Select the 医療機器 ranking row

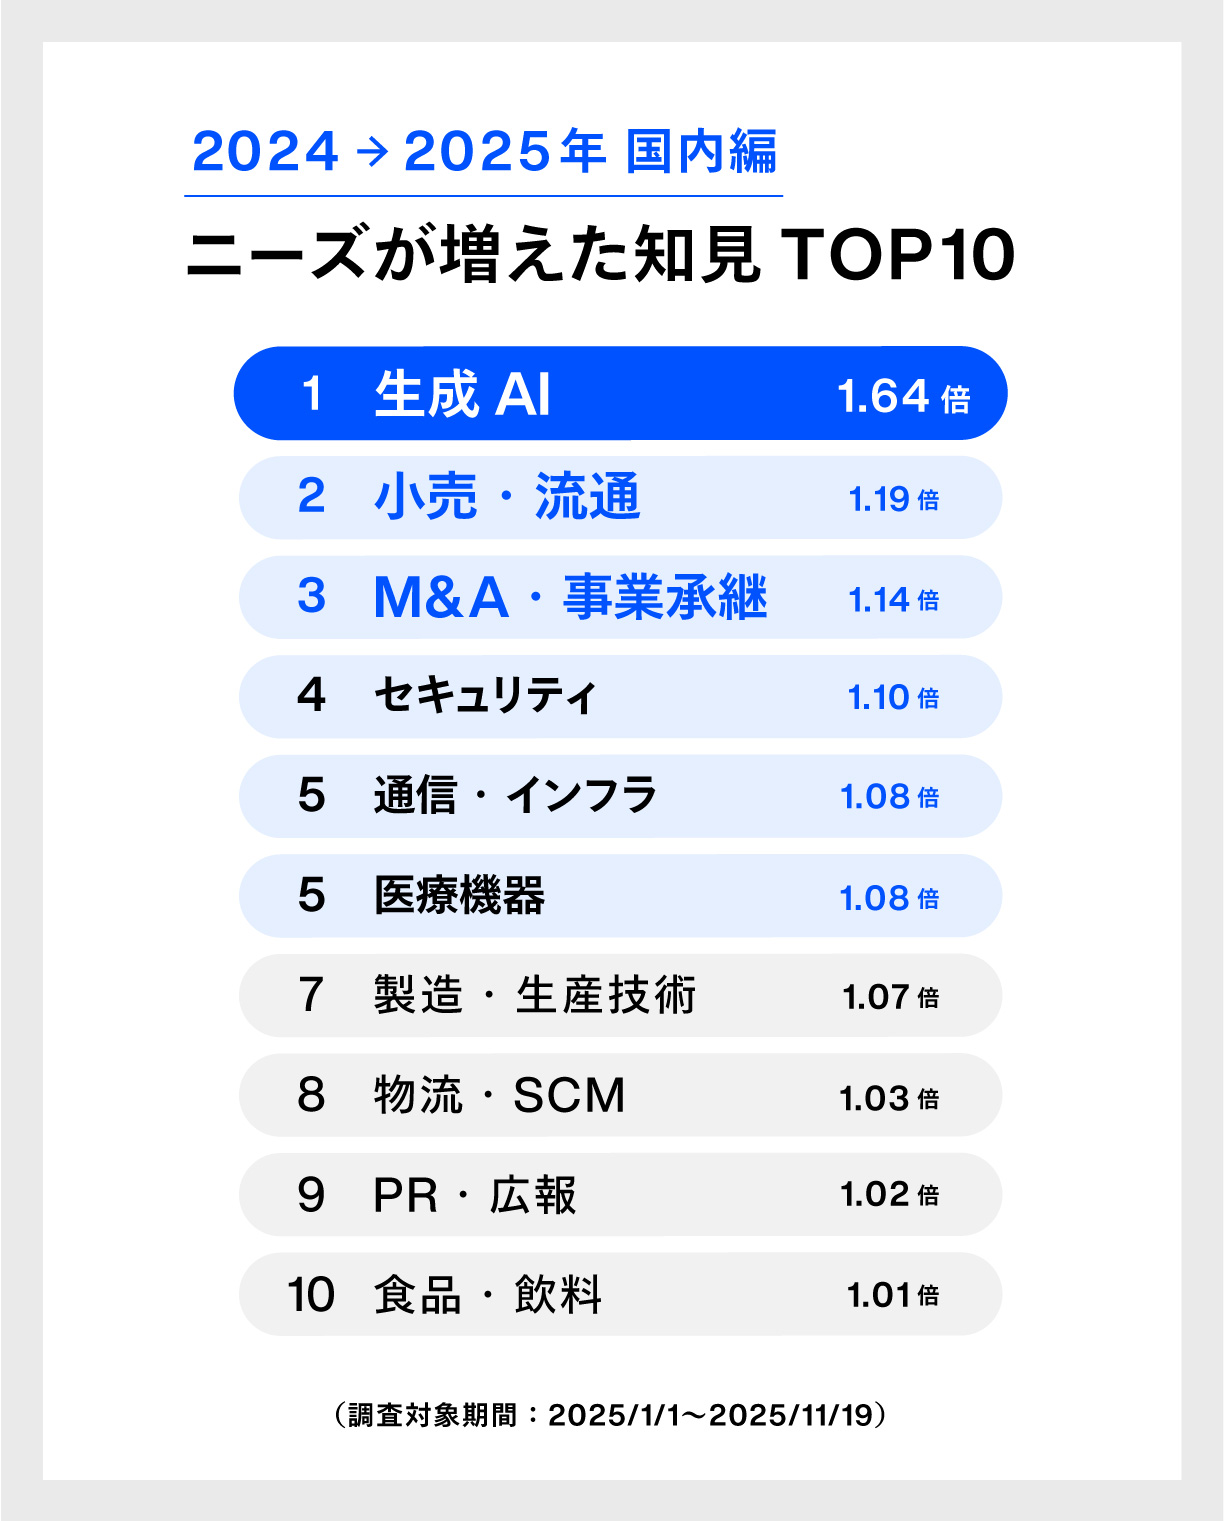tap(620, 896)
